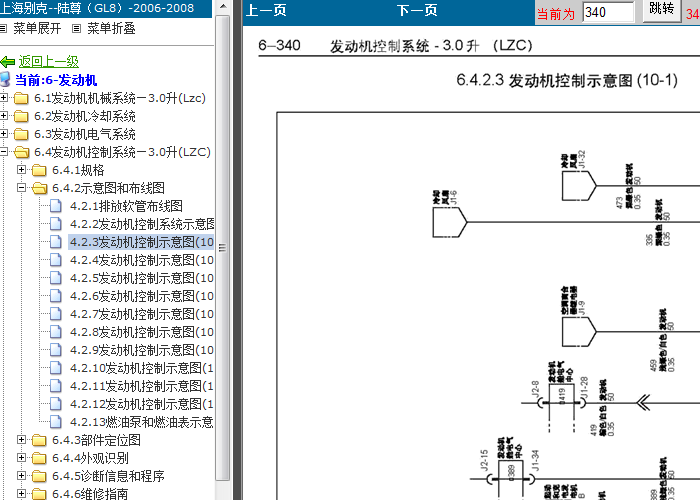Click folder icon for 6.4.6维修指南

(39, 494)
